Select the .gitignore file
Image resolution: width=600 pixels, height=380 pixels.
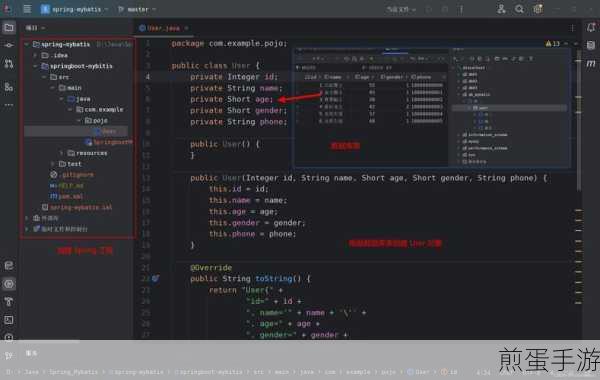[72, 175]
